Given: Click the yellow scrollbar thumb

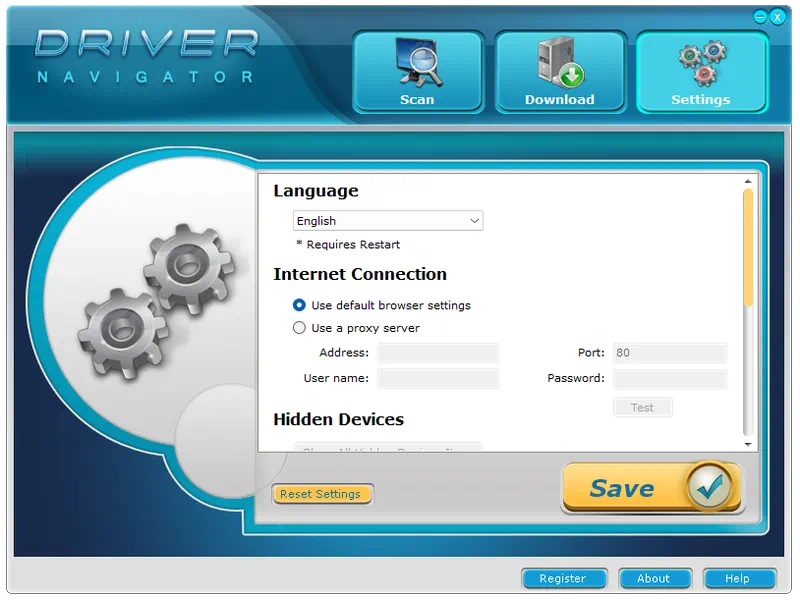Looking at the screenshot, I should click(748, 247).
